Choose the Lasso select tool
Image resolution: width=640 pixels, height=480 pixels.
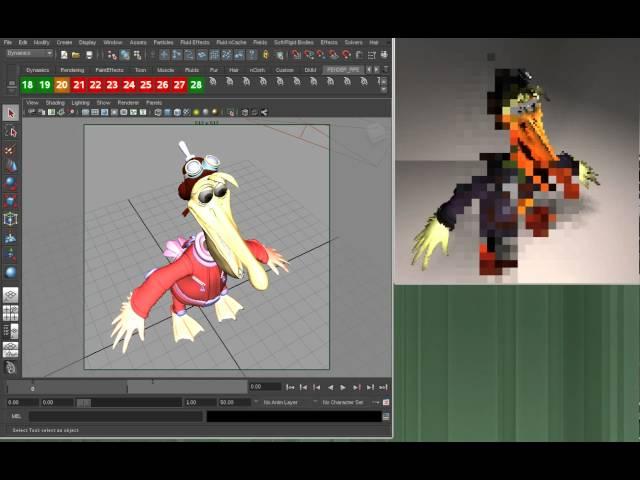tap(11, 132)
